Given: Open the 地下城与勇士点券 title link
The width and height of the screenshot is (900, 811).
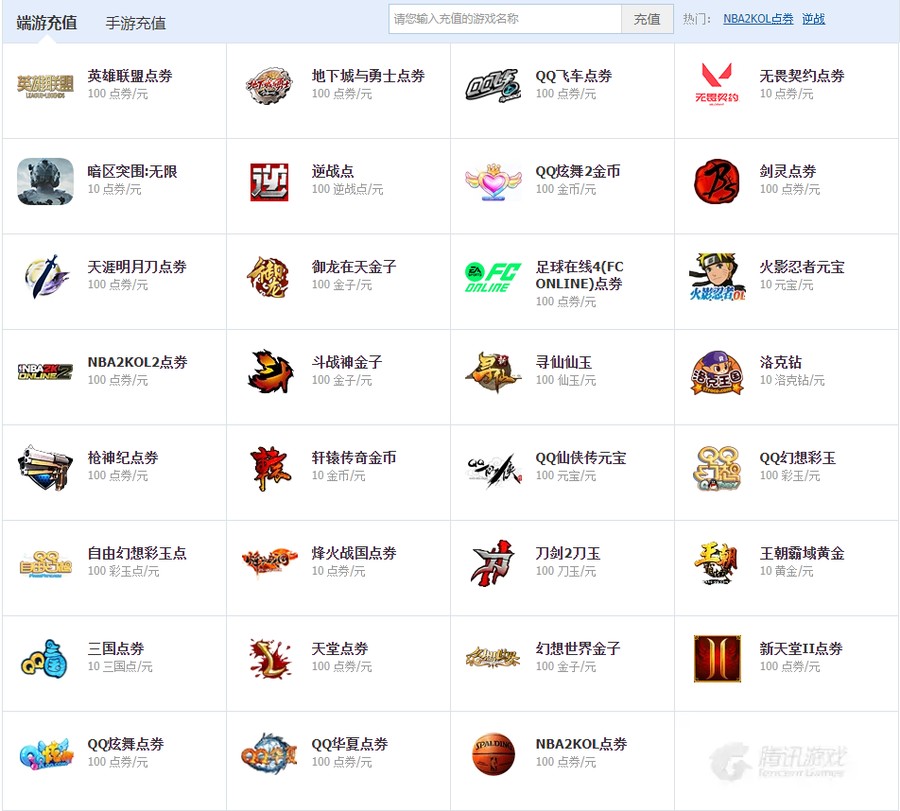Looking at the screenshot, I should click(x=368, y=76).
